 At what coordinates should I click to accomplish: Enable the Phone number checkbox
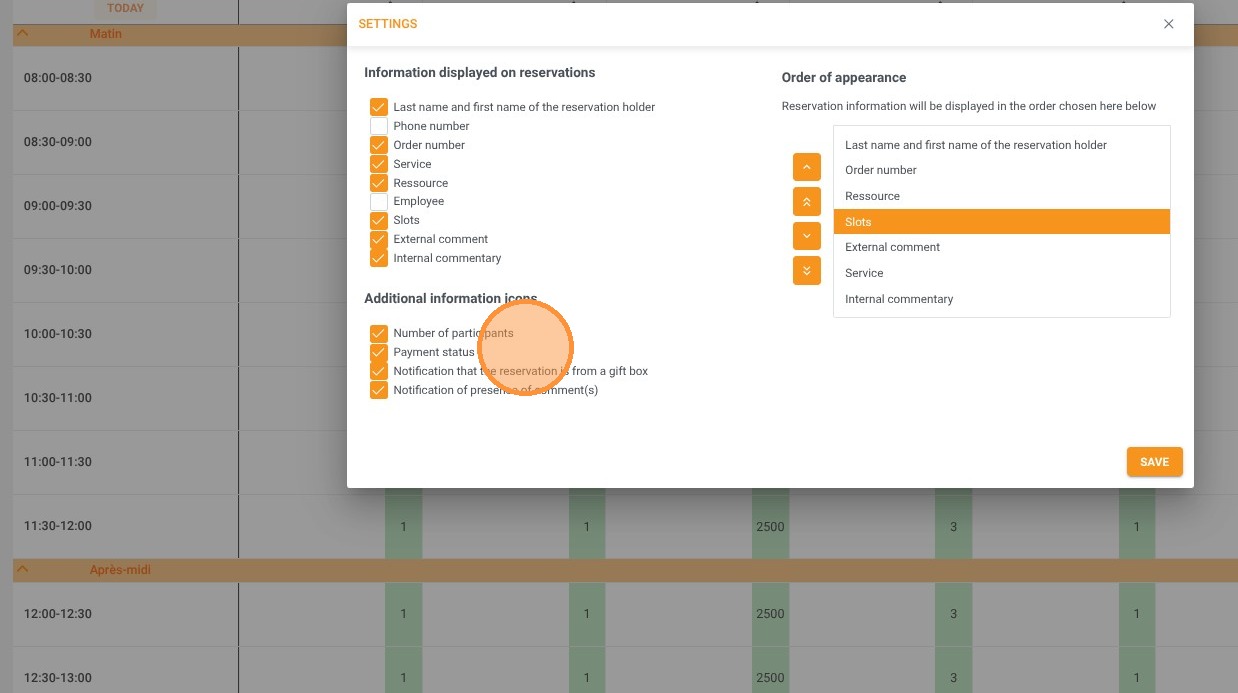pos(378,126)
